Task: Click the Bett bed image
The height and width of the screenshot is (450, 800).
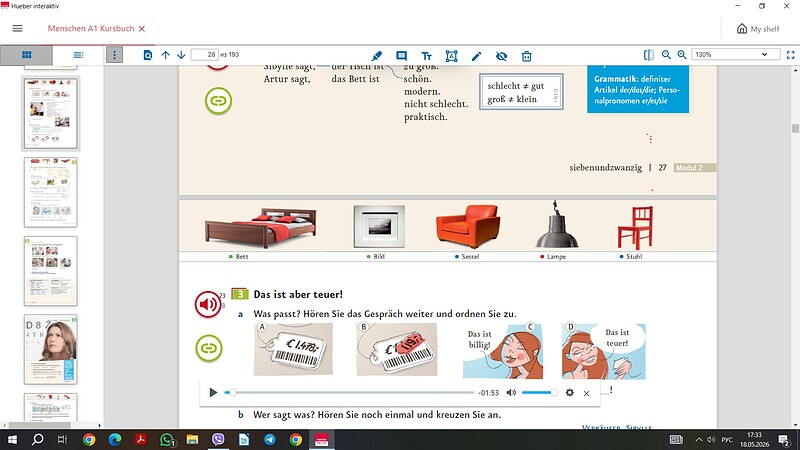Action: [x=260, y=228]
